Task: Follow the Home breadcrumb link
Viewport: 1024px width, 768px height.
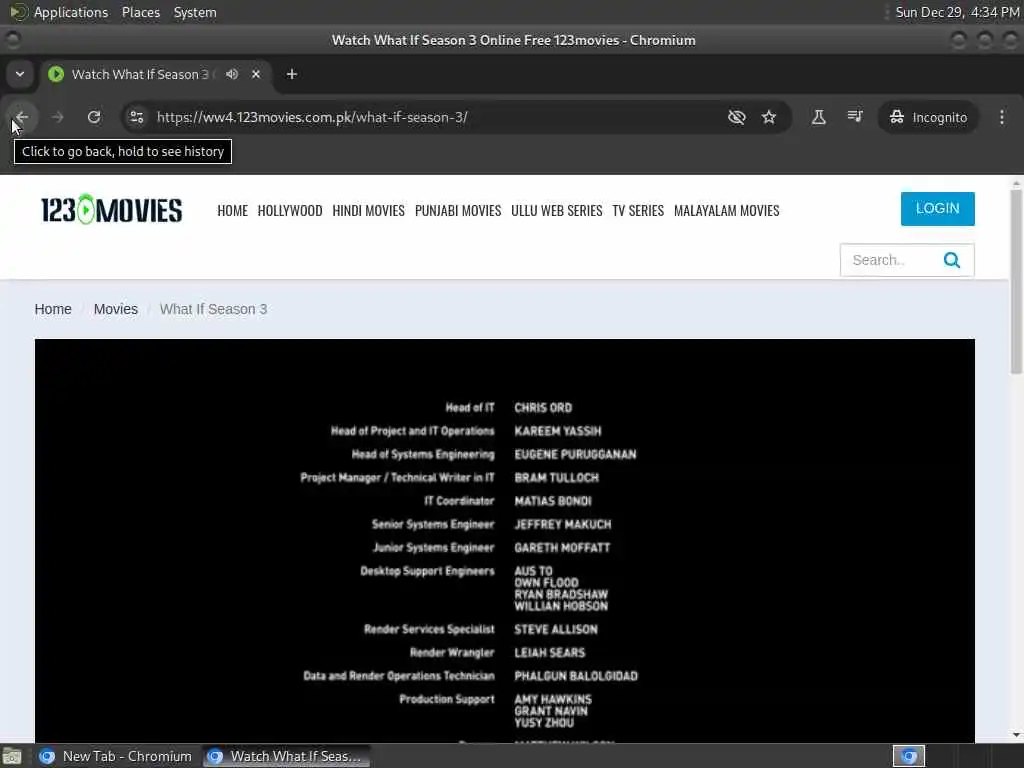Action: point(53,310)
